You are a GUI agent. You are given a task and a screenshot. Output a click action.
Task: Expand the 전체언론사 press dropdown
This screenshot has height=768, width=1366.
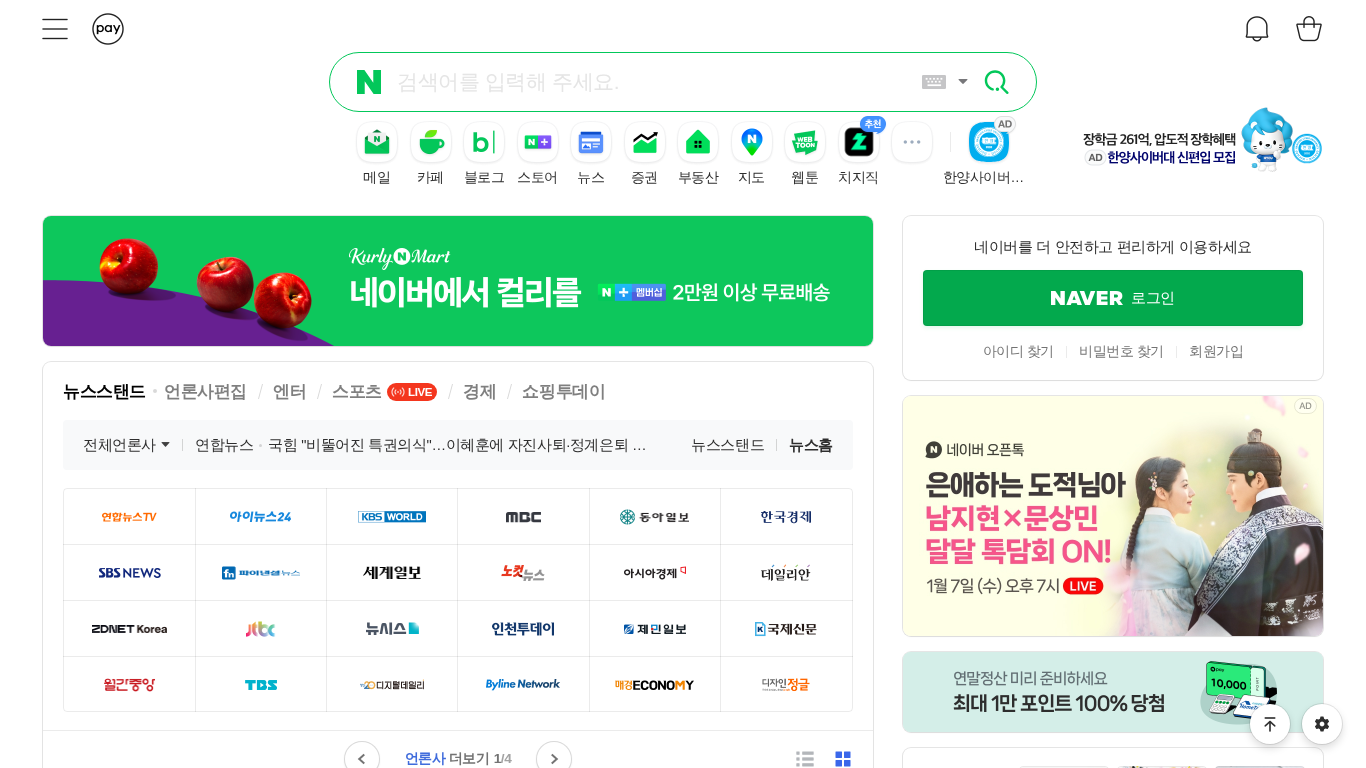coord(125,443)
